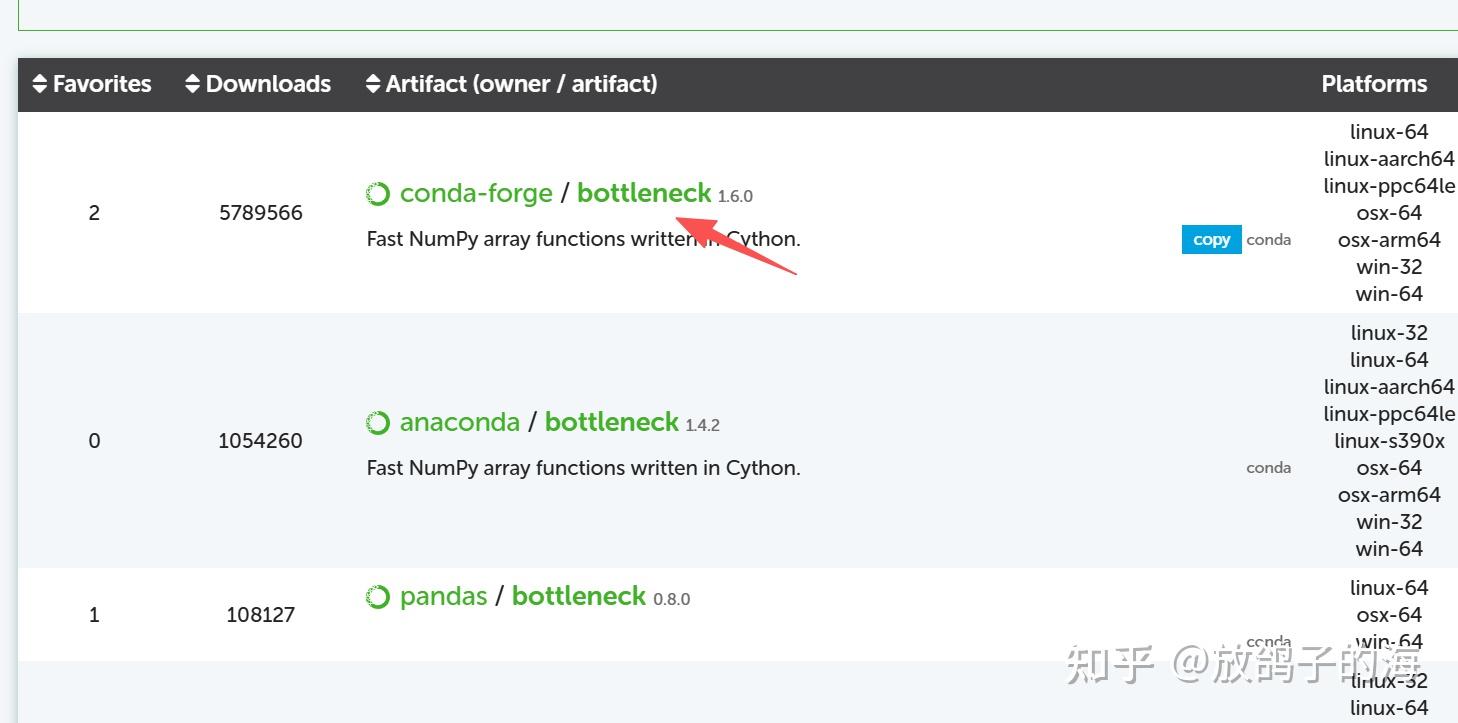
Task: Click linux-s390x platform in anaconda row
Action: click(x=1389, y=441)
